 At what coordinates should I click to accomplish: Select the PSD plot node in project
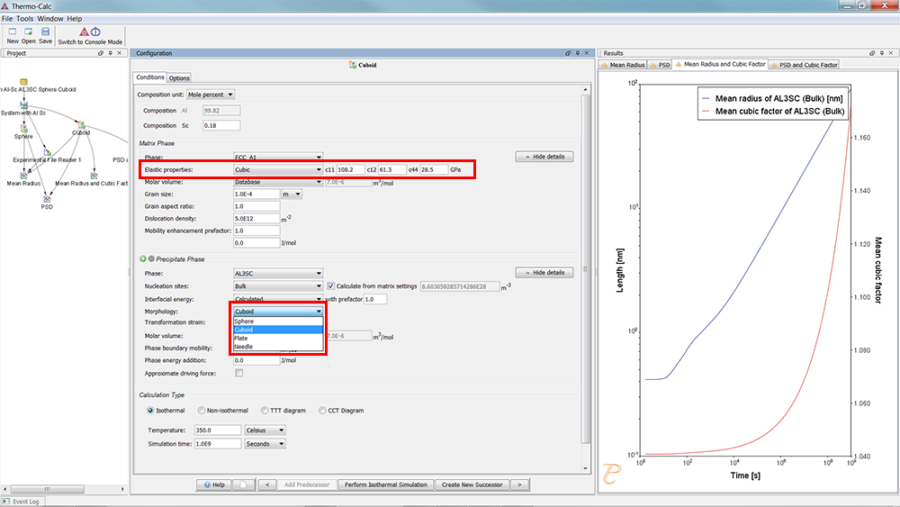point(47,201)
